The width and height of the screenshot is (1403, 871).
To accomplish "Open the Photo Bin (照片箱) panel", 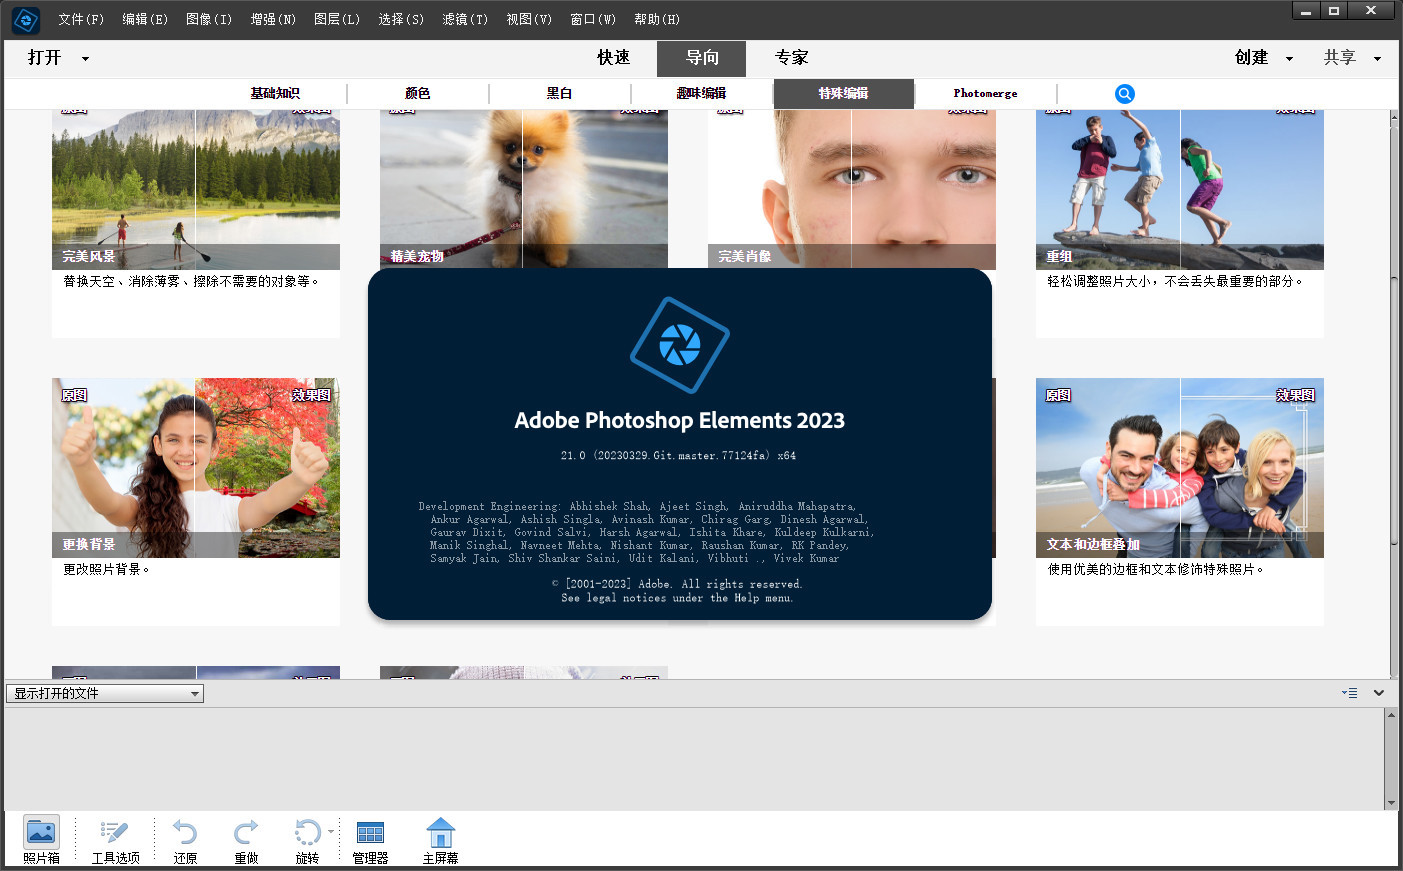I will tap(41, 840).
